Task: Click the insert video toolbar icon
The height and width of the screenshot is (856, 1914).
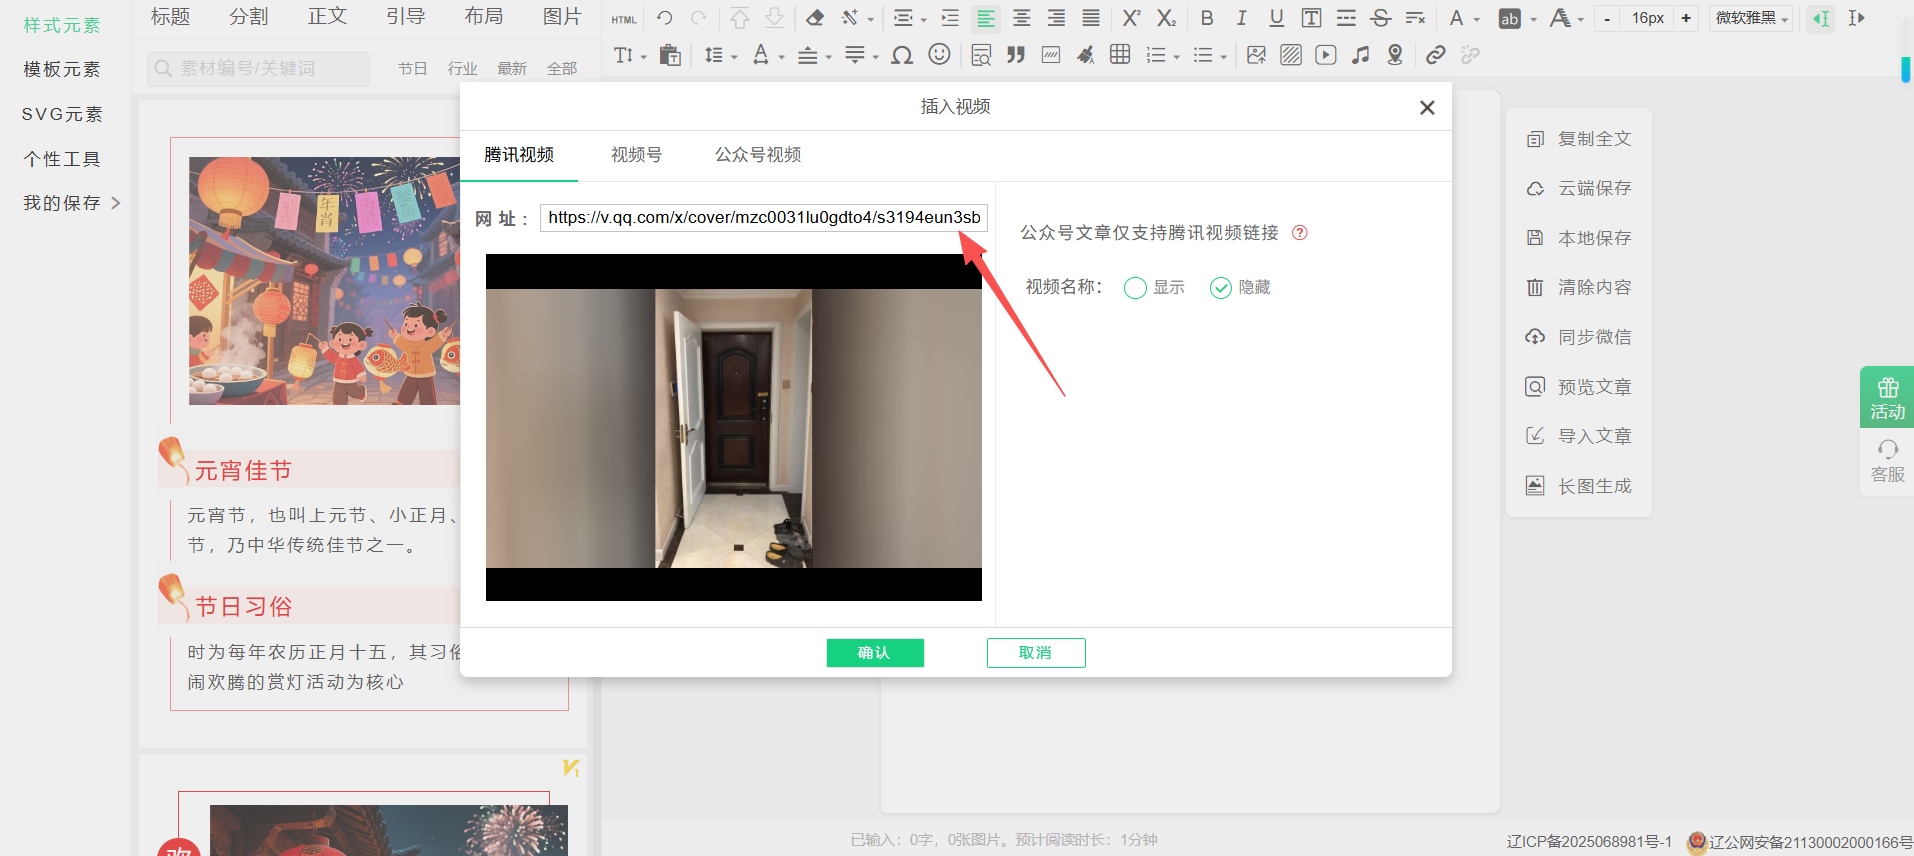Action: [x=1325, y=55]
